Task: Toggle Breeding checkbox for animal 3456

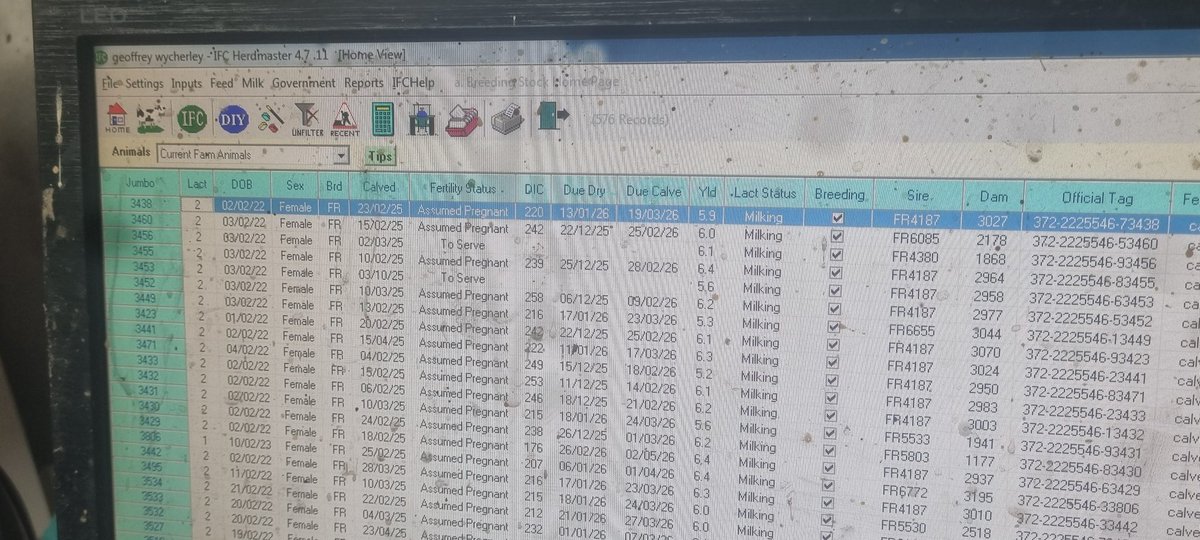Action: (x=836, y=256)
